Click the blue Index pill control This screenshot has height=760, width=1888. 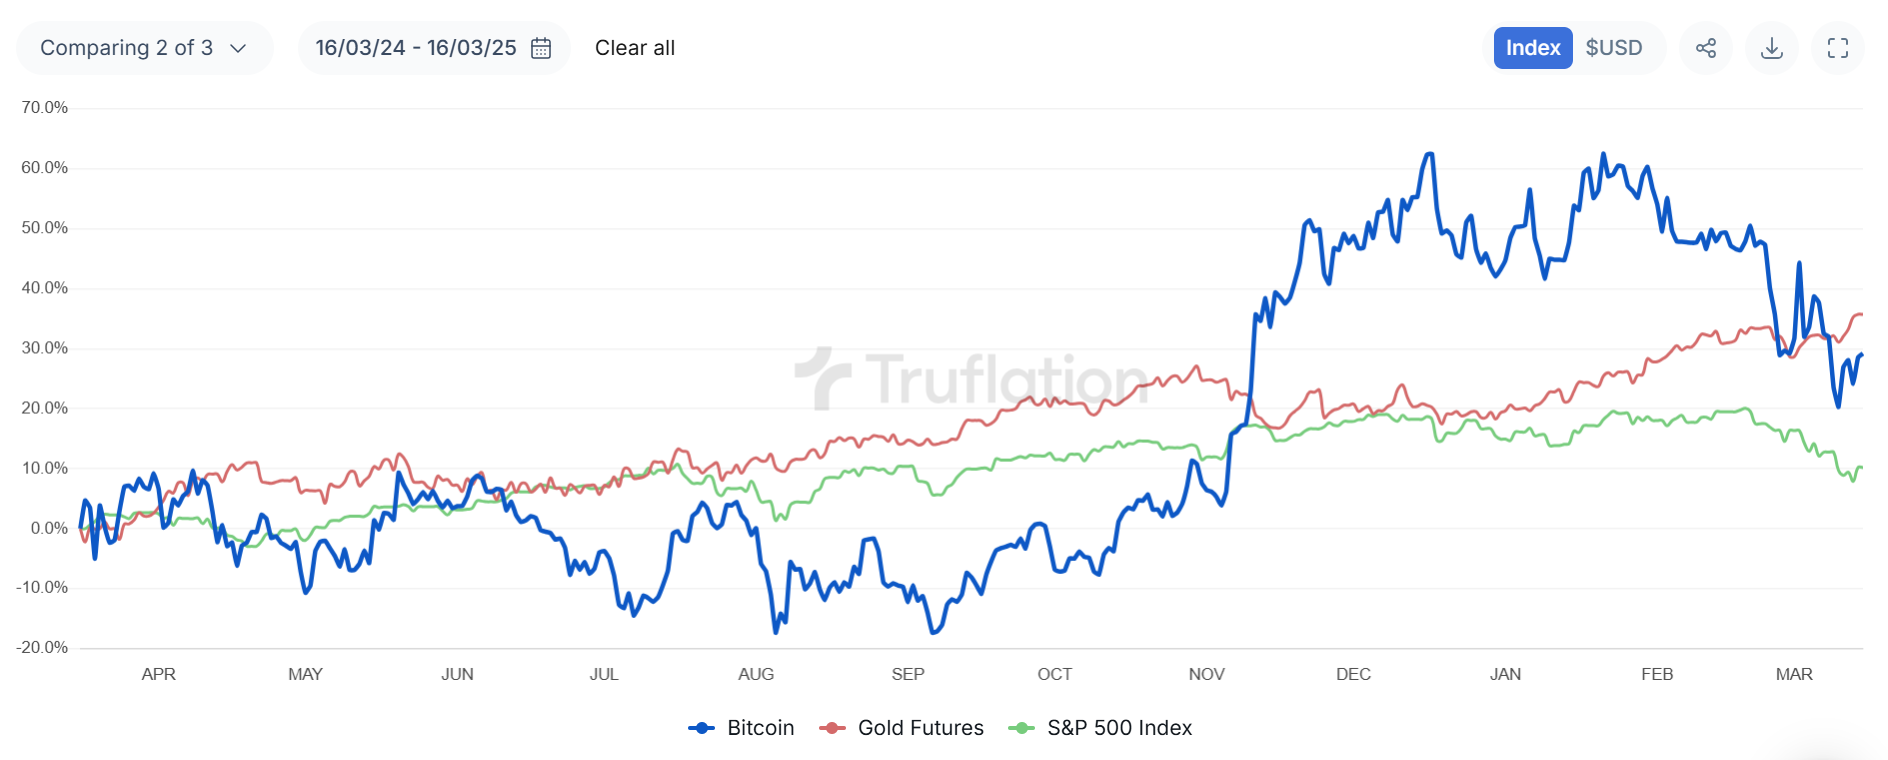(x=1532, y=47)
